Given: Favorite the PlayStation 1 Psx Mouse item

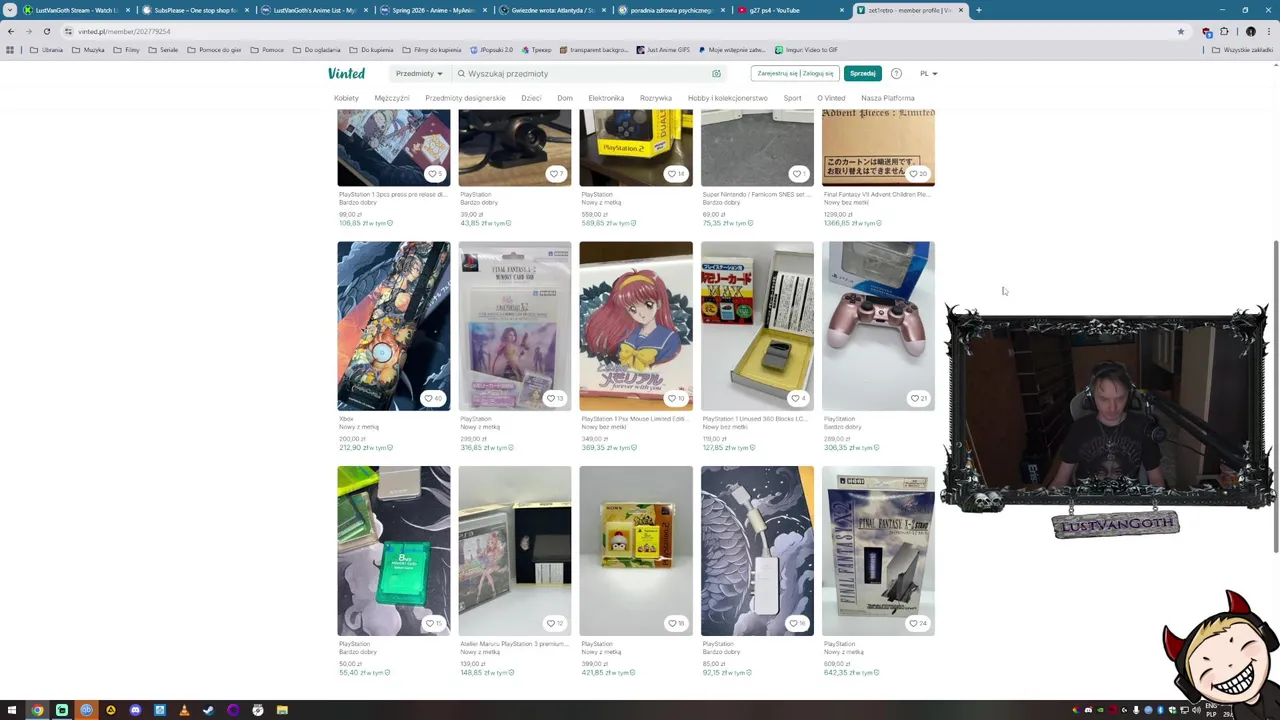Looking at the screenshot, I should click(x=675, y=398).
